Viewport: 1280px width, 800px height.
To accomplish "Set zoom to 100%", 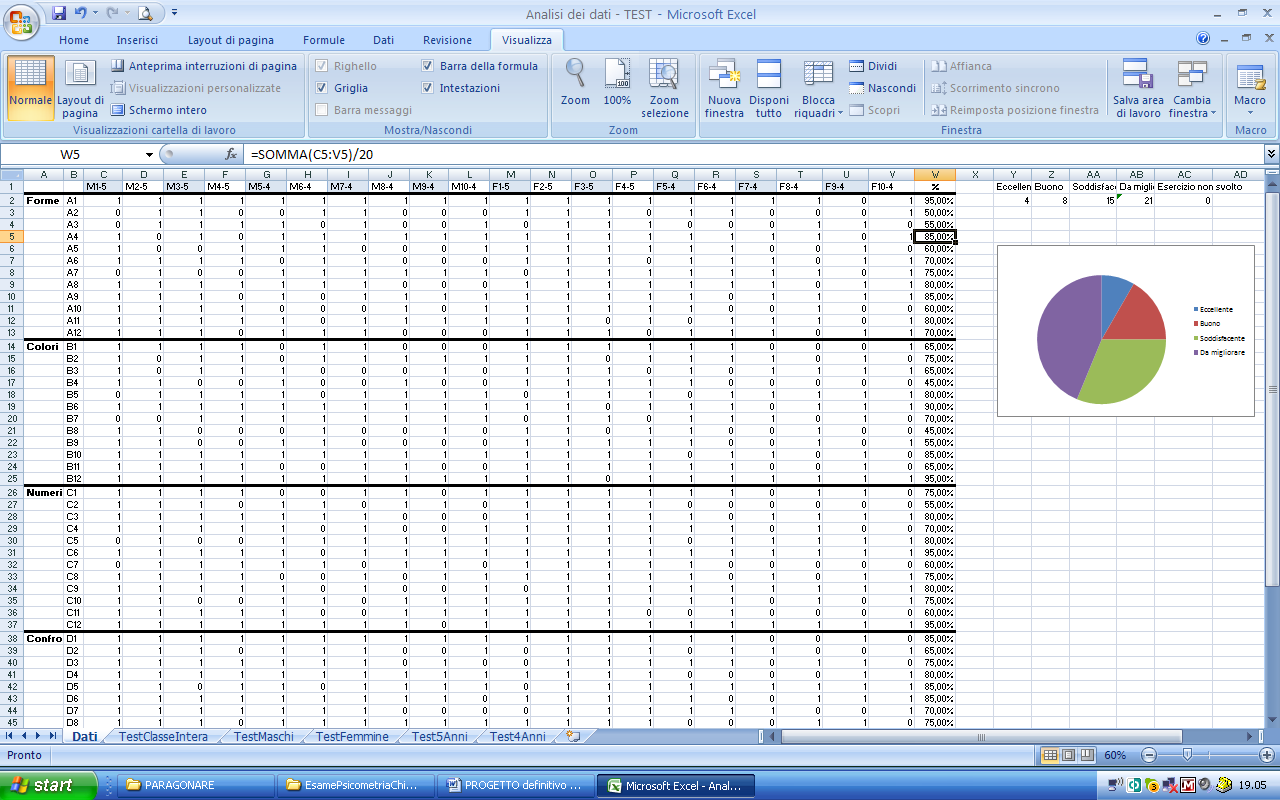I will 617,82.
